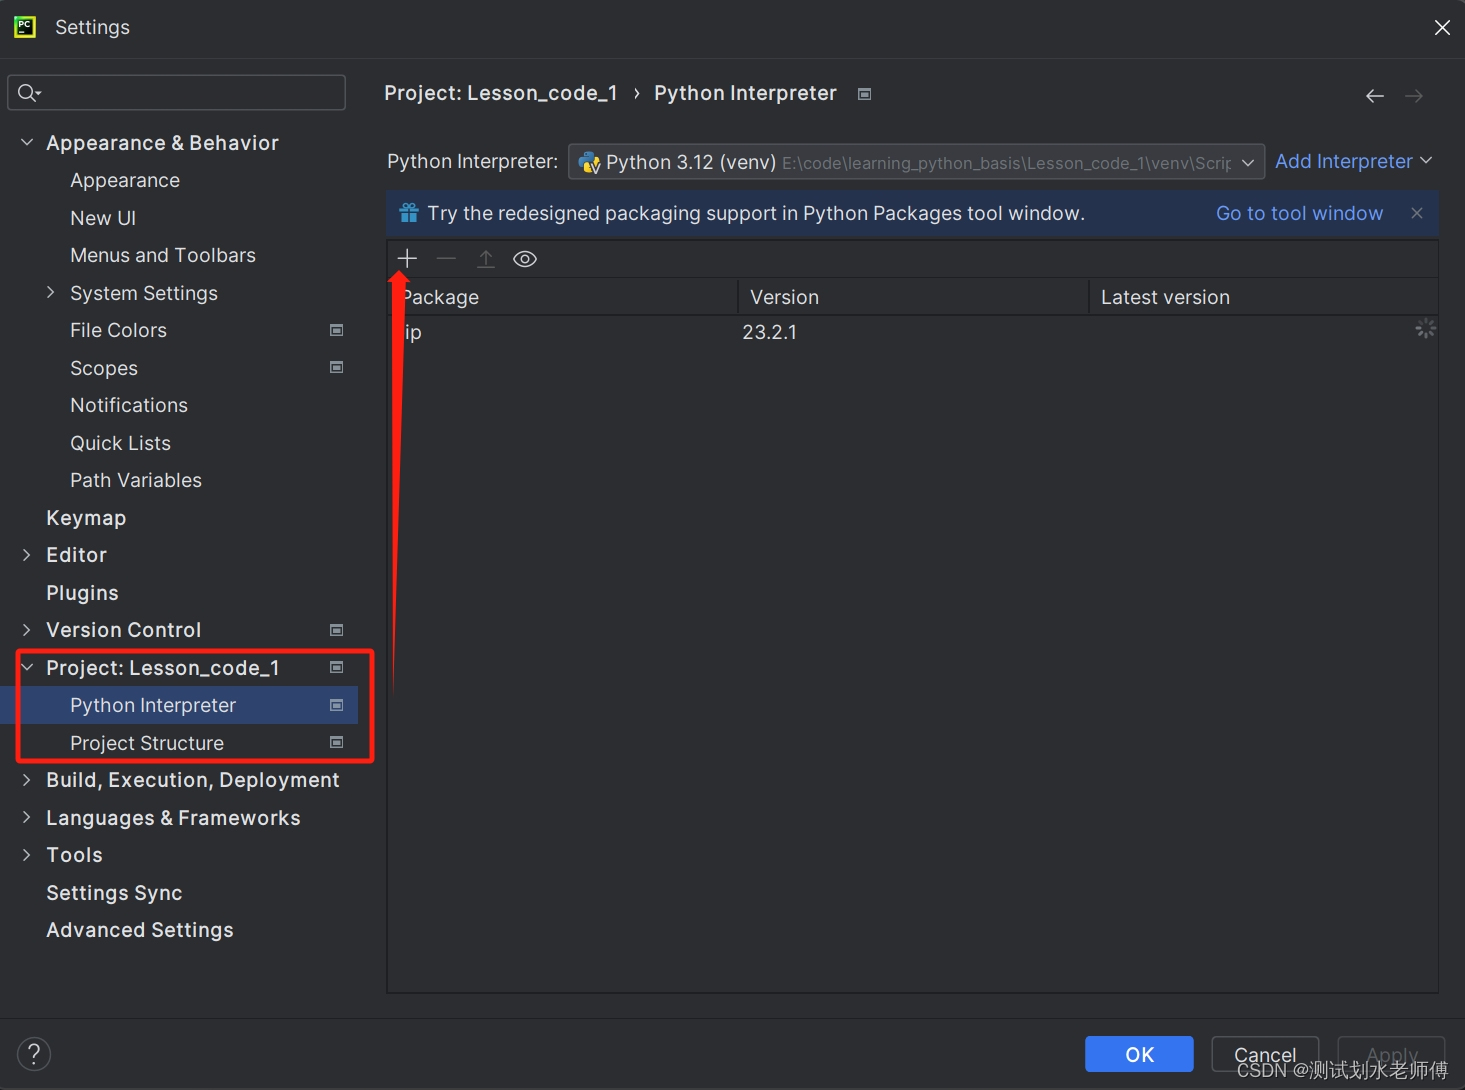
Task: Select the pip package row
Action: coord(912,332)
